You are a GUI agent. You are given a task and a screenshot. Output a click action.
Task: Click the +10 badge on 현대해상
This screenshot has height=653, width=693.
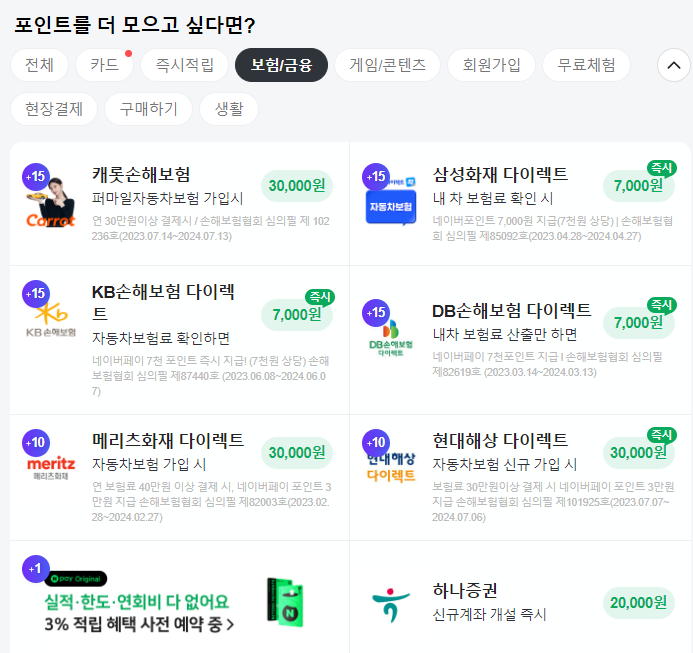[x=376, y=443]
